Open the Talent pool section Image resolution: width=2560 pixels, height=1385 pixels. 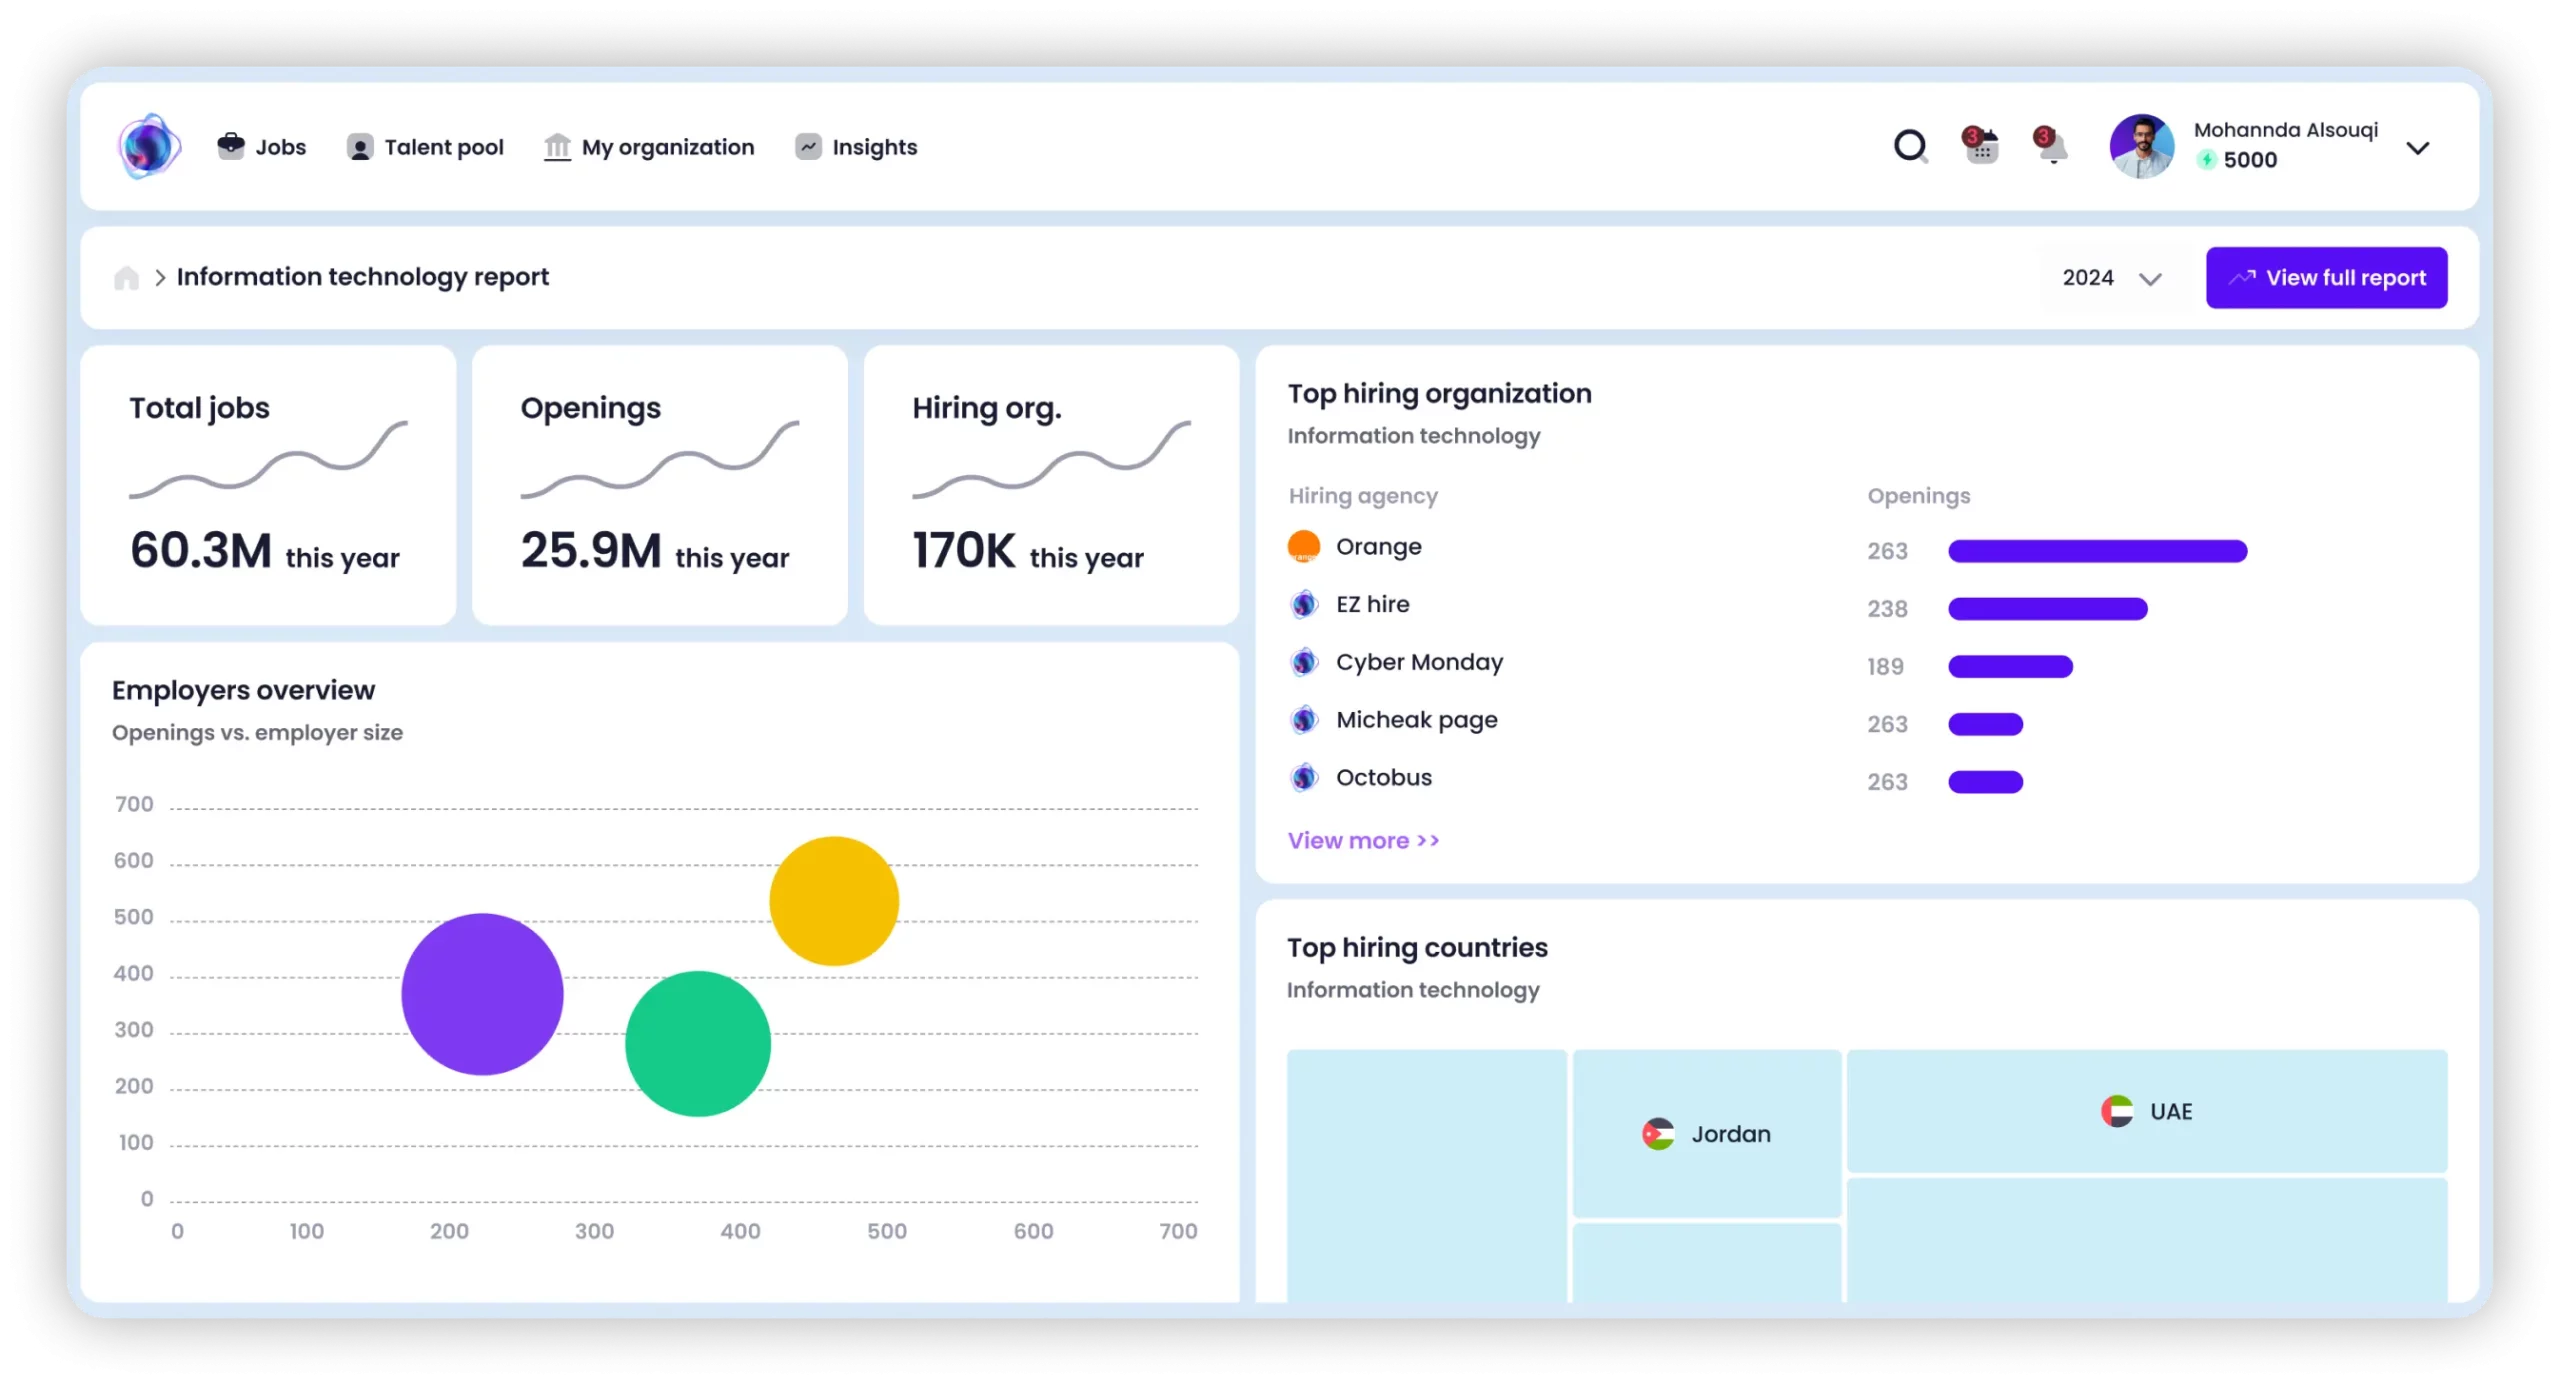[425, 147]
